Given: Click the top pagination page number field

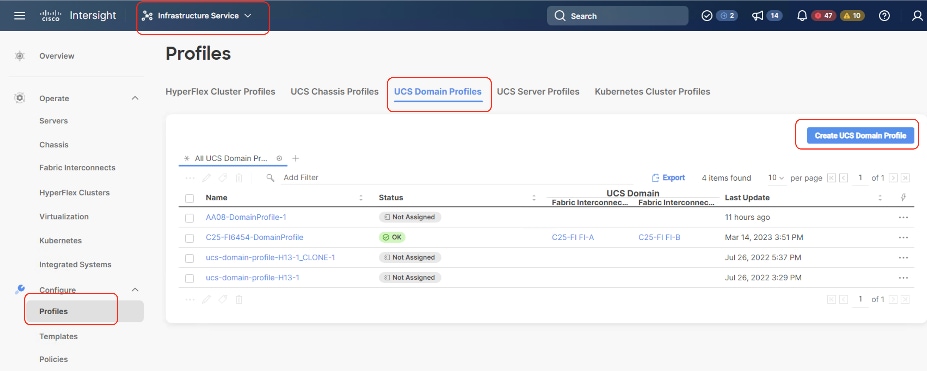Looking at the screenshot, I should 860,178.
